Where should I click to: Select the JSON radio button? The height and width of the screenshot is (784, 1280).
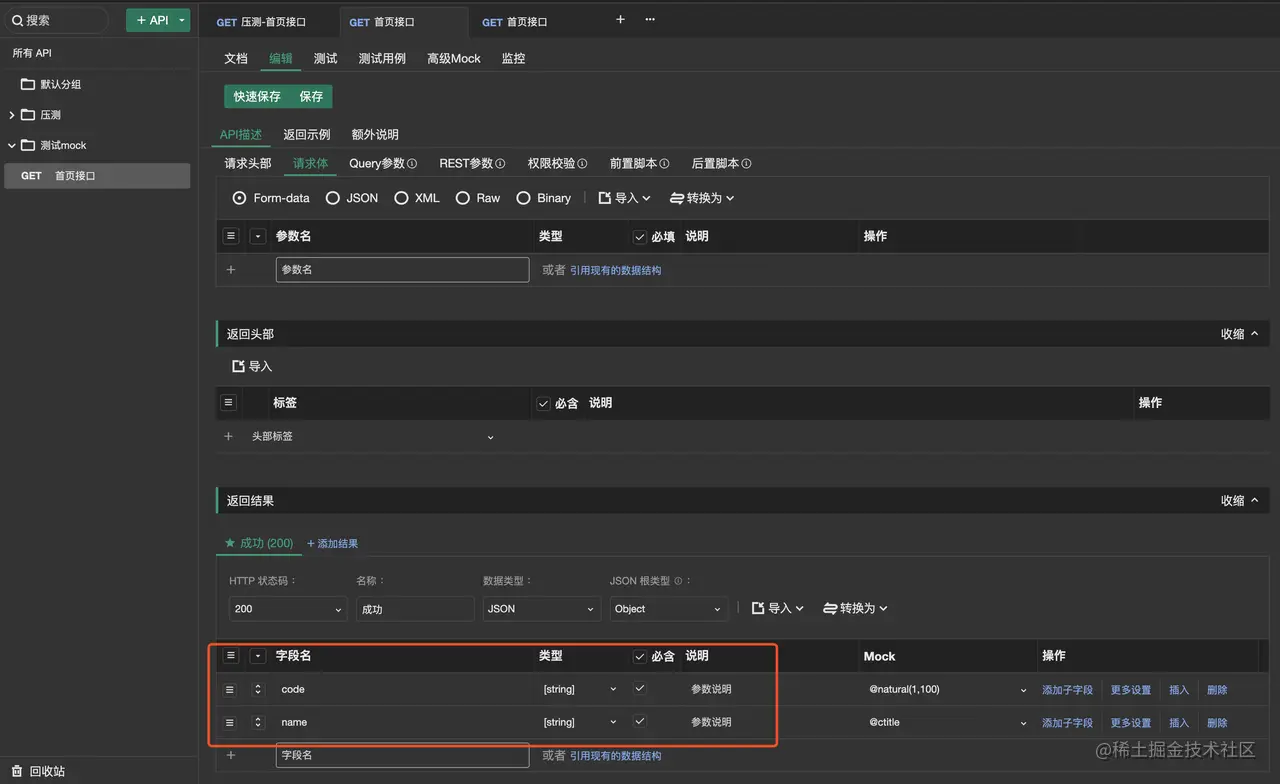[x=333, y=198]
